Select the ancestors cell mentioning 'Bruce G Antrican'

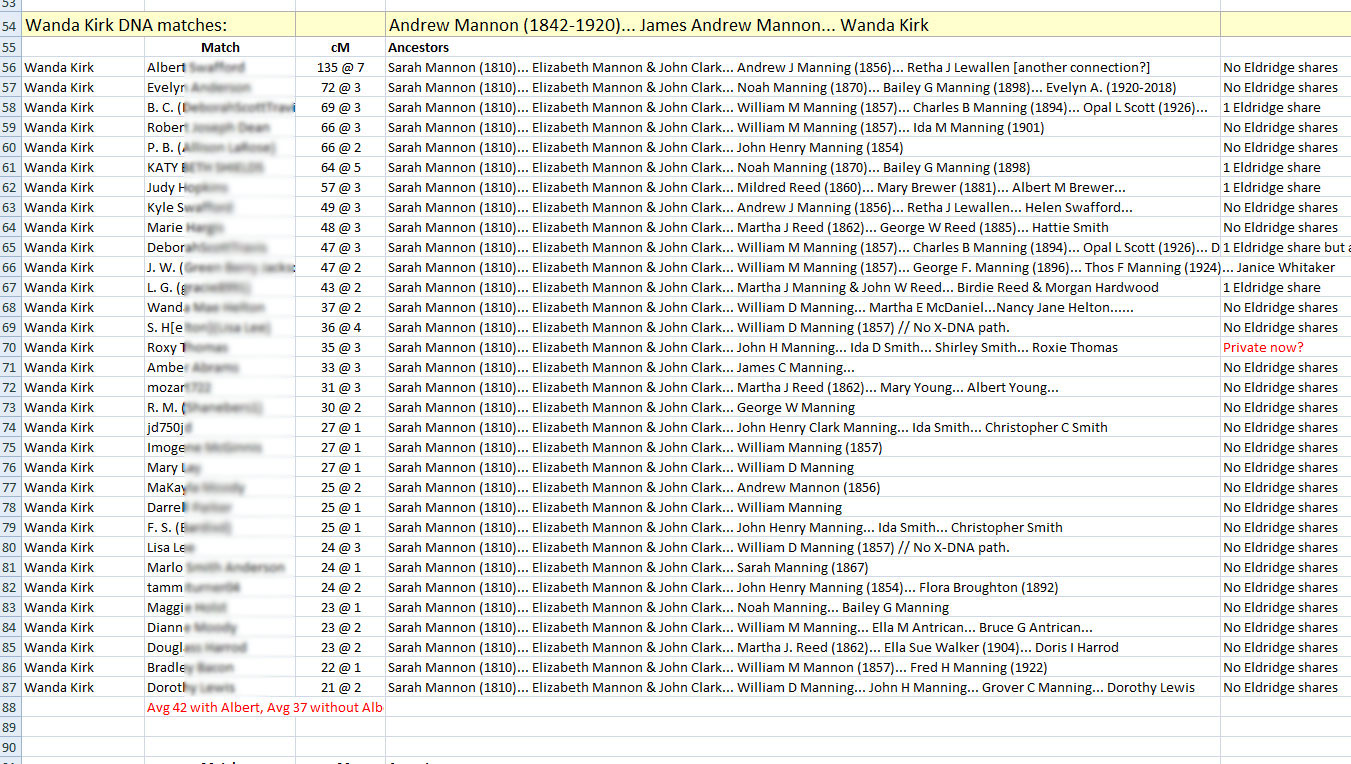[x=803, y=627]
